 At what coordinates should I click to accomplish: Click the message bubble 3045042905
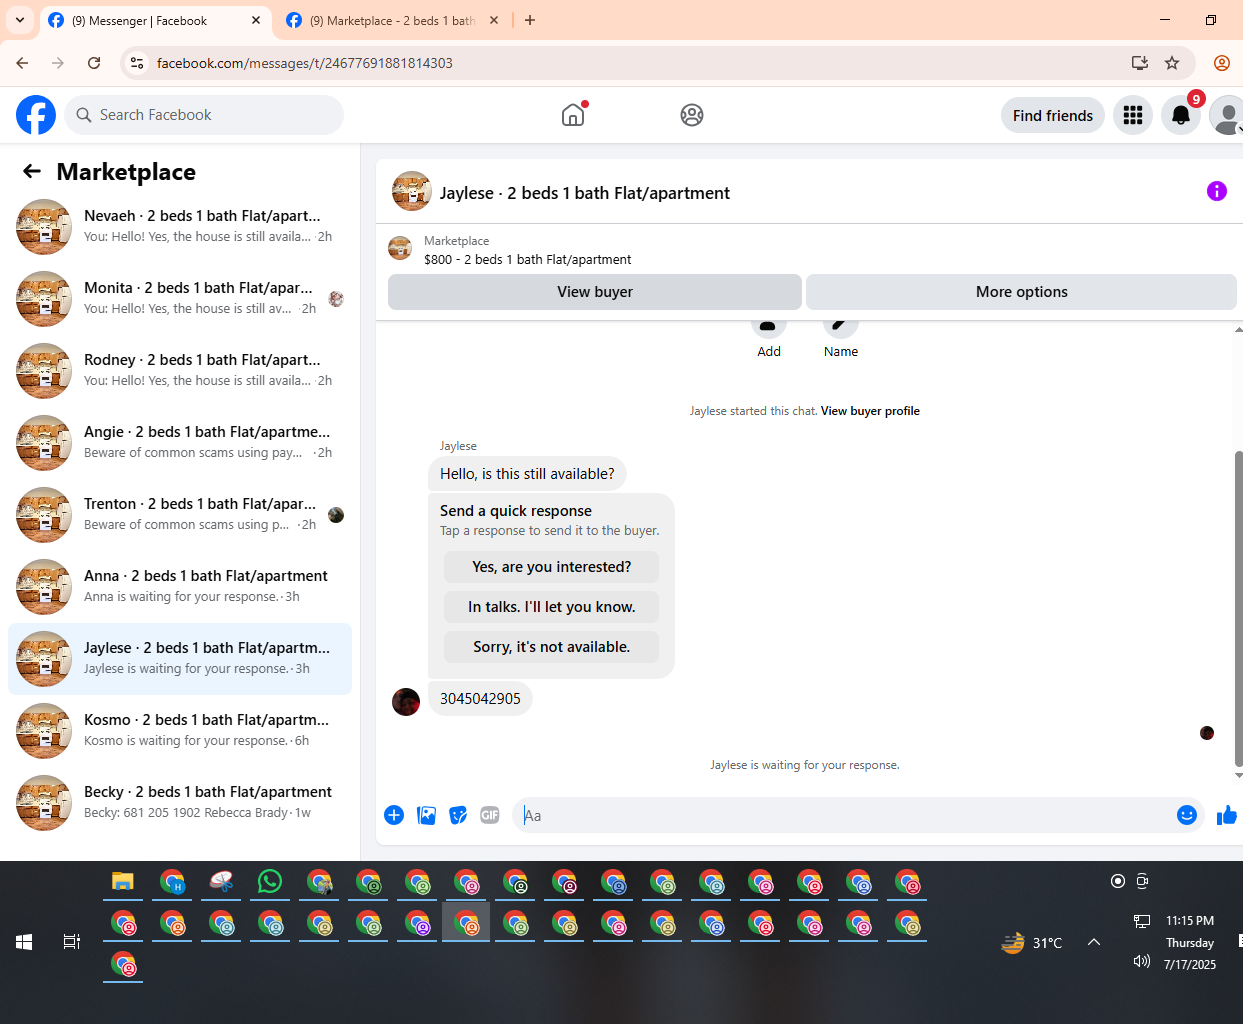[x=480, y=699]
